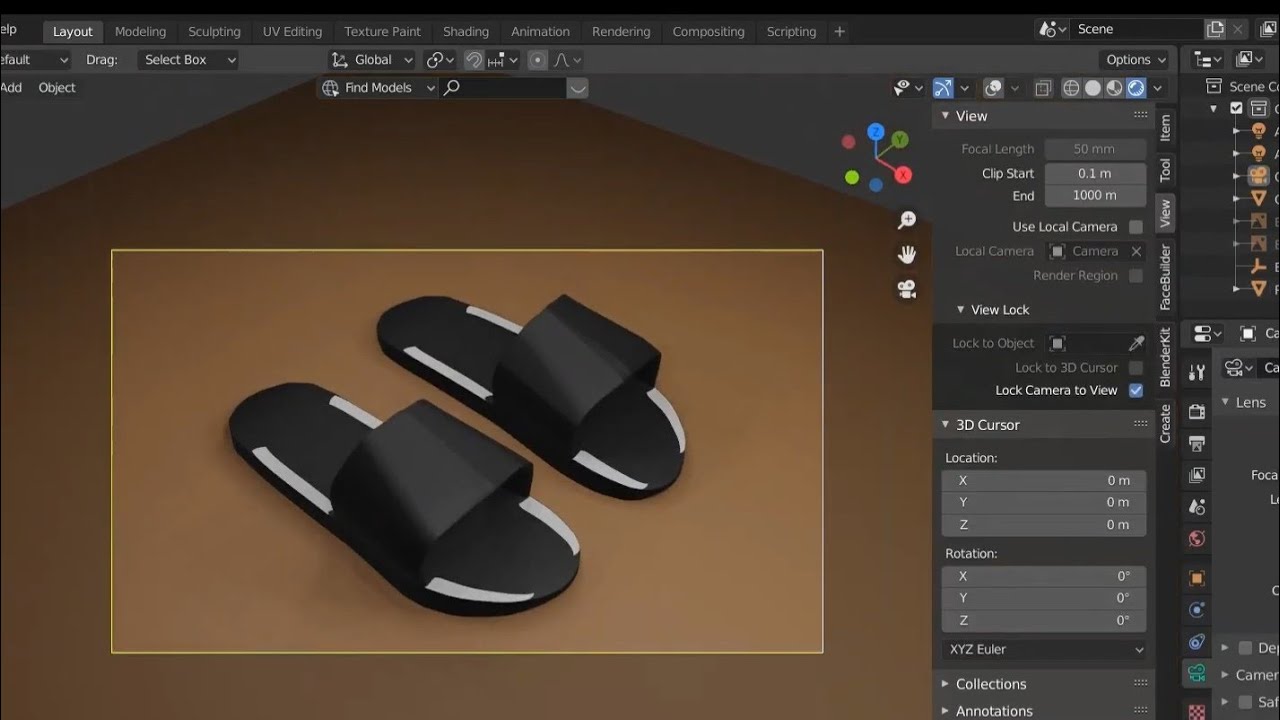Click the viewport zoom magnifier icon
This screenshot has width=1280, height=720.
pyautogui.click(x=907, y=220)
